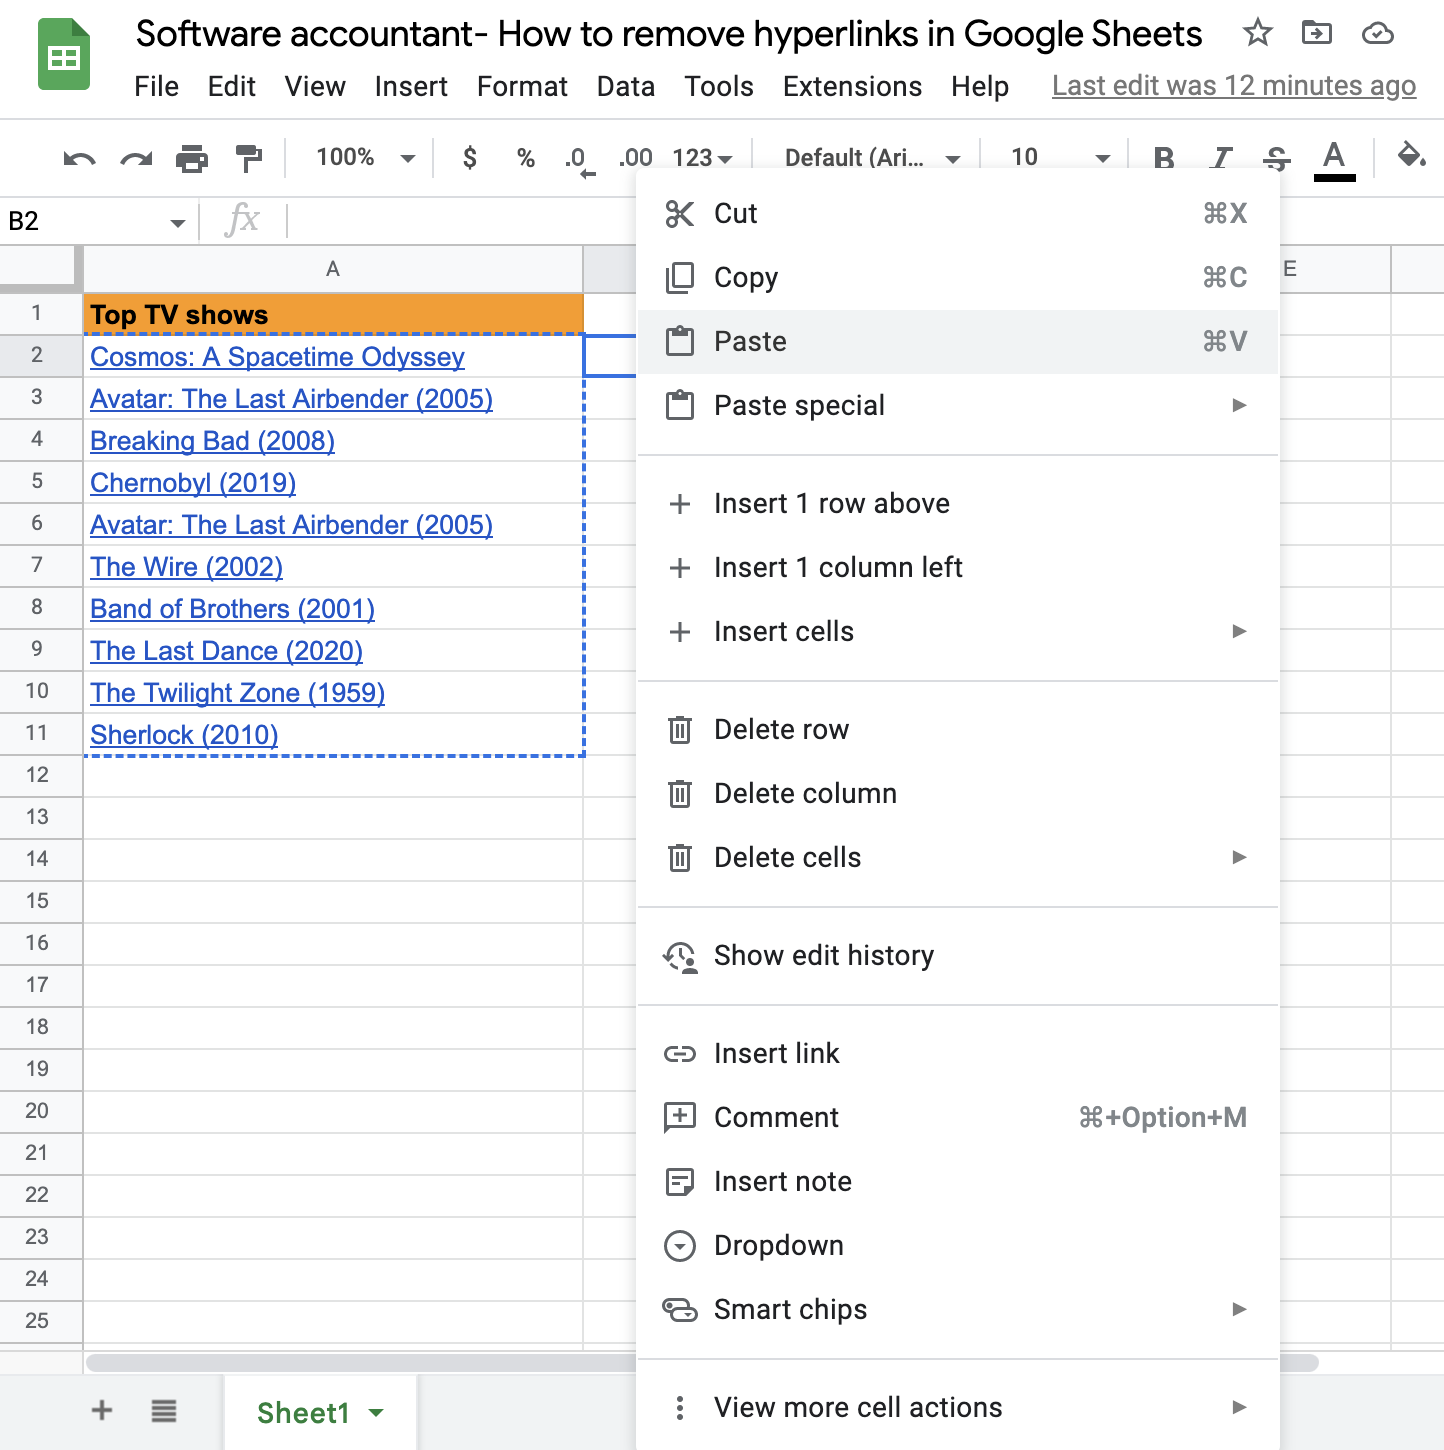Expand View more cell actions
Image resolution: width=1444 pixels, height=1450 pixels.
pyautogui.click(x=958, y=1408)
